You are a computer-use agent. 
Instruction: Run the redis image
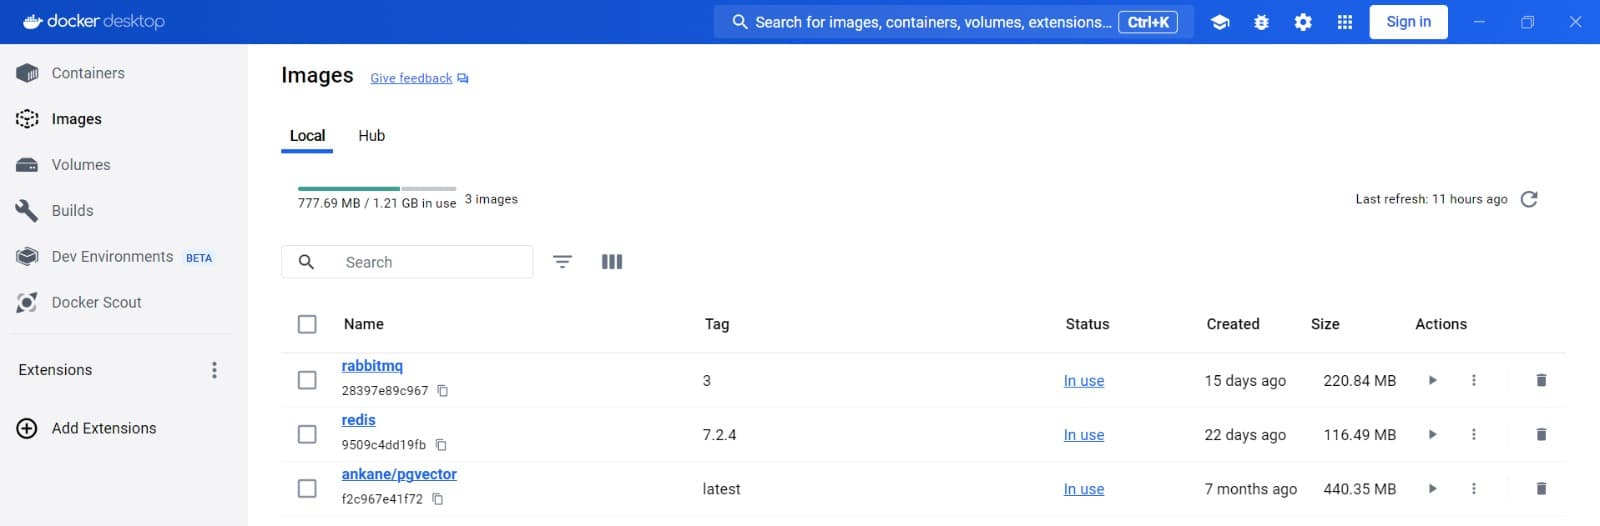coord(1432,435)
